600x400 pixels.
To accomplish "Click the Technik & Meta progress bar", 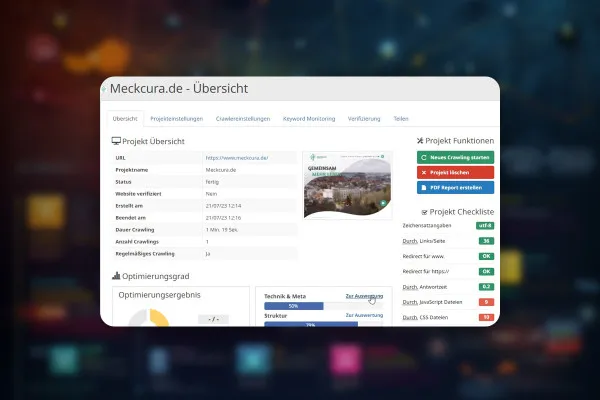I will point(323,306).
